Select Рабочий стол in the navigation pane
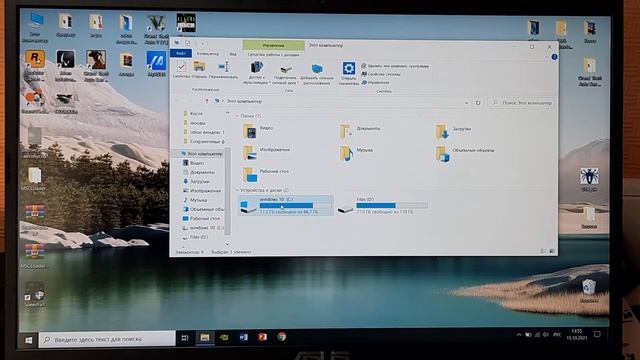The image size is (640, 360). 201,218
